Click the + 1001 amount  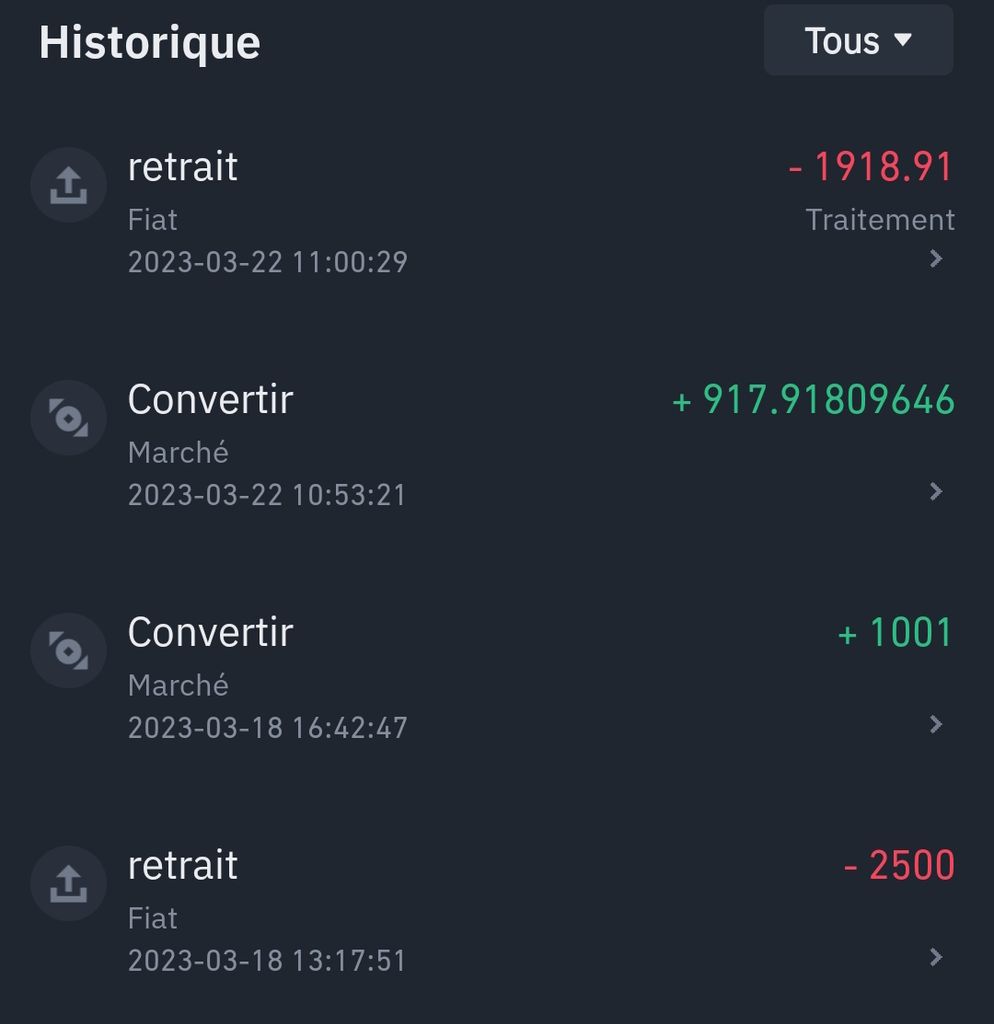(895, 633)
